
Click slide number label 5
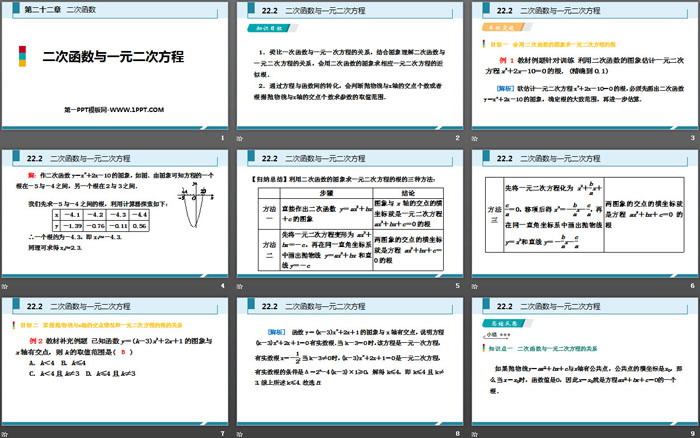[x=457, y=286]
